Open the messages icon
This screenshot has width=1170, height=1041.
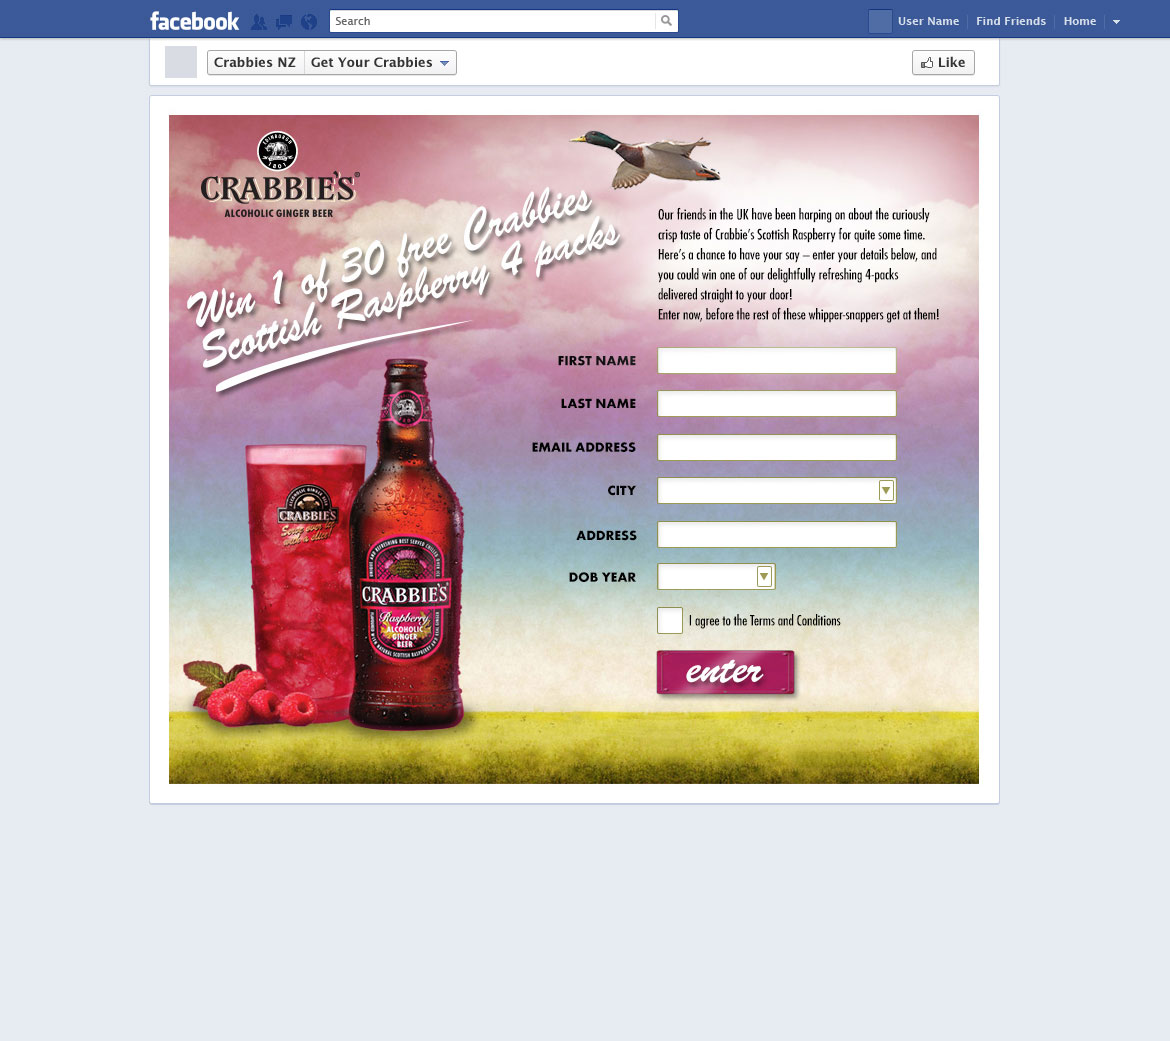tap(284, 22)
